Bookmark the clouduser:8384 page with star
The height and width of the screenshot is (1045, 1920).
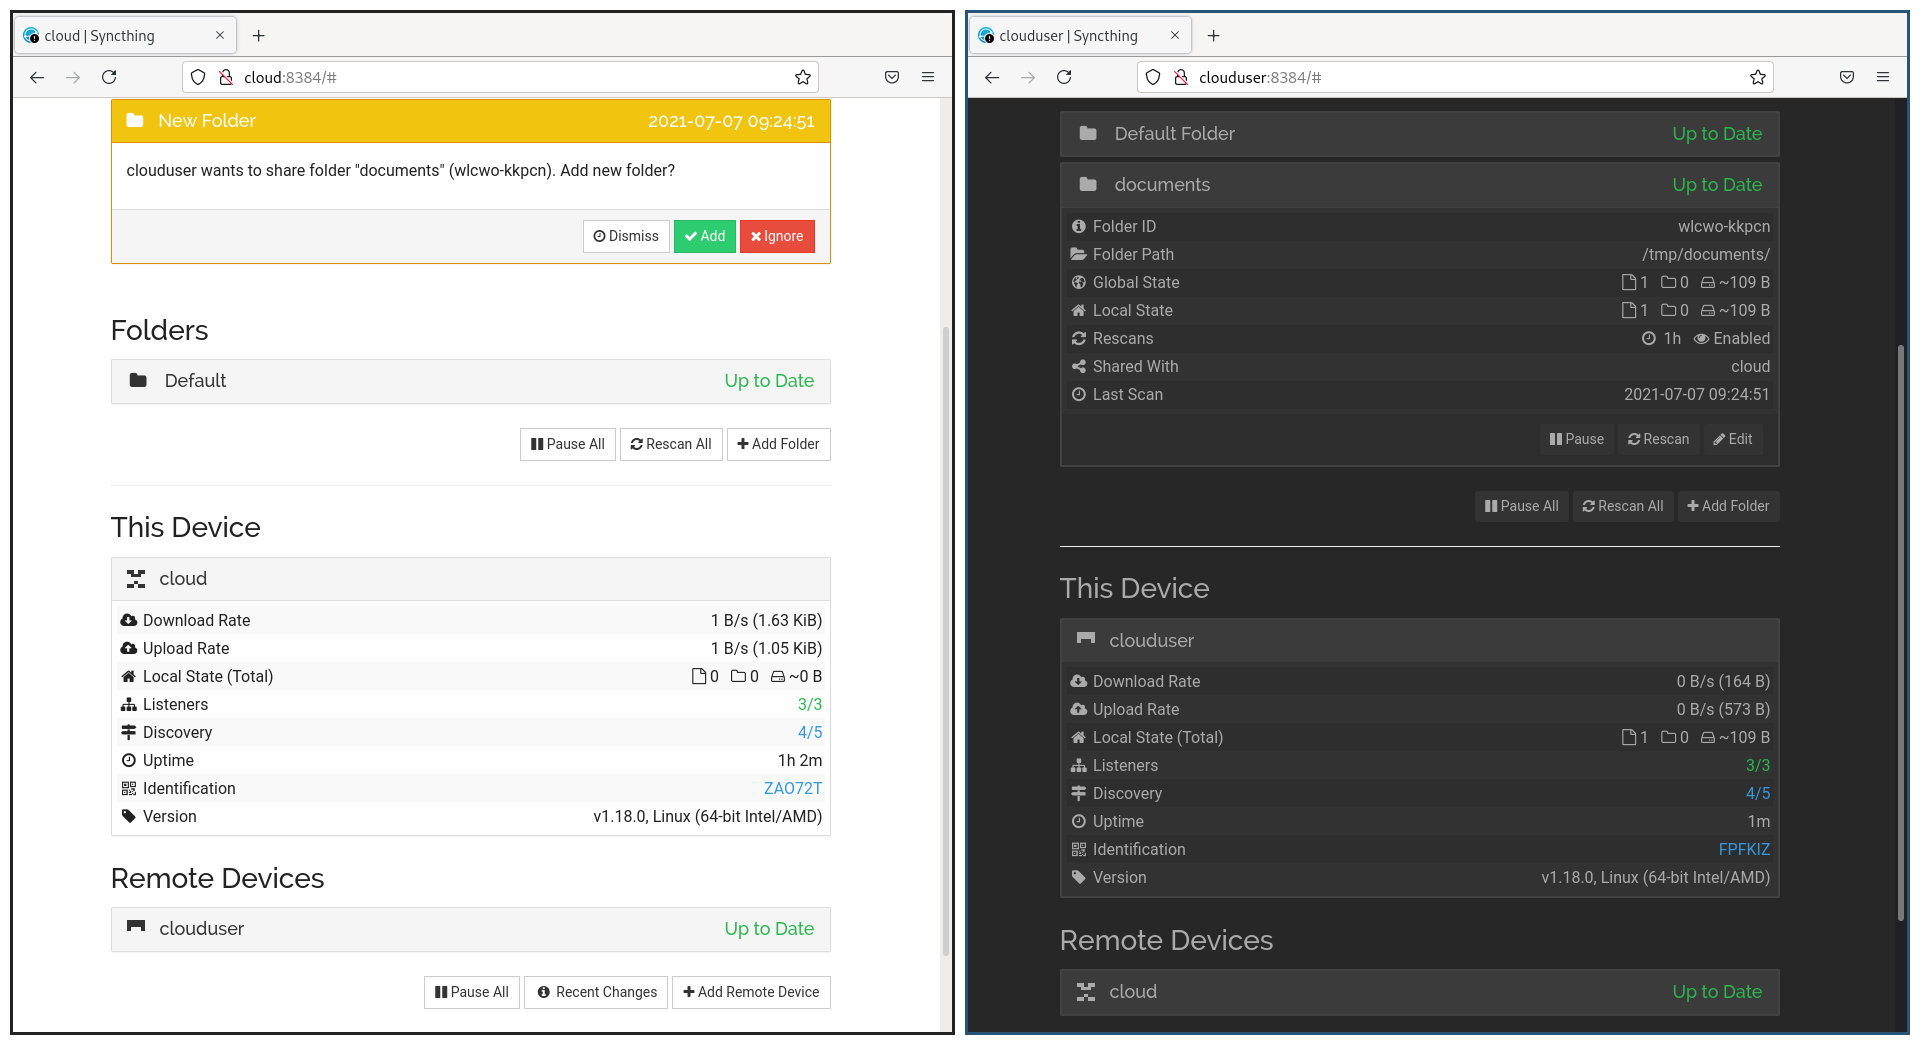click(1757, 77)
